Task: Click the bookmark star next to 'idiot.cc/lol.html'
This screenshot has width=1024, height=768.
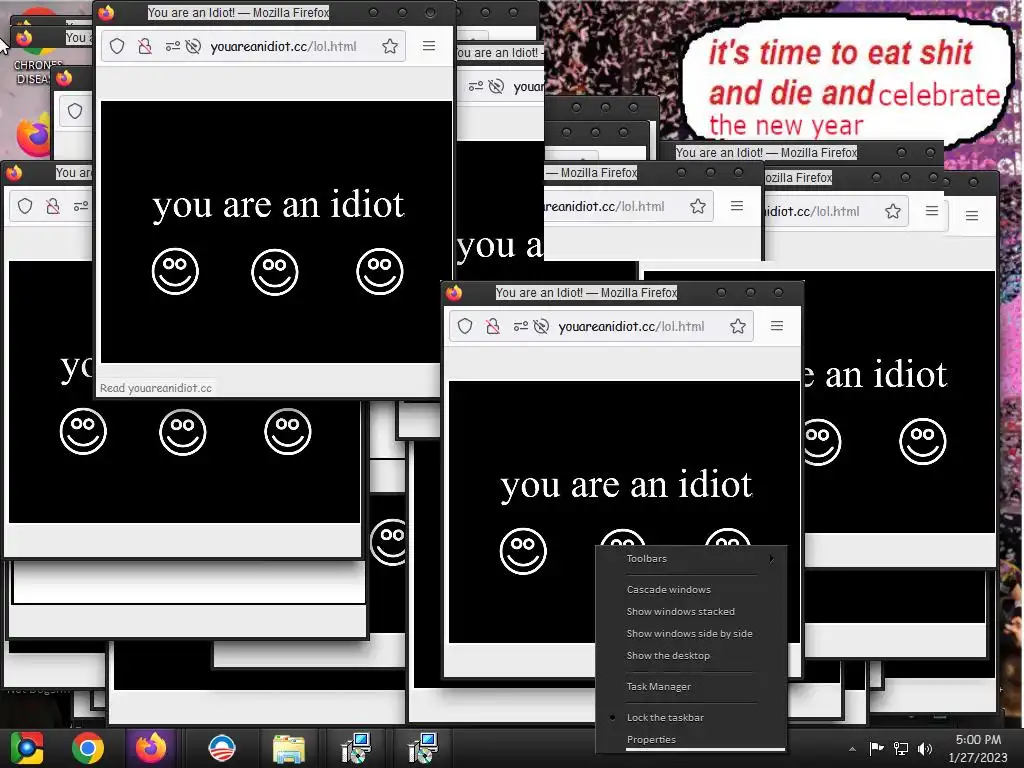Action: [x=893, y=211]
